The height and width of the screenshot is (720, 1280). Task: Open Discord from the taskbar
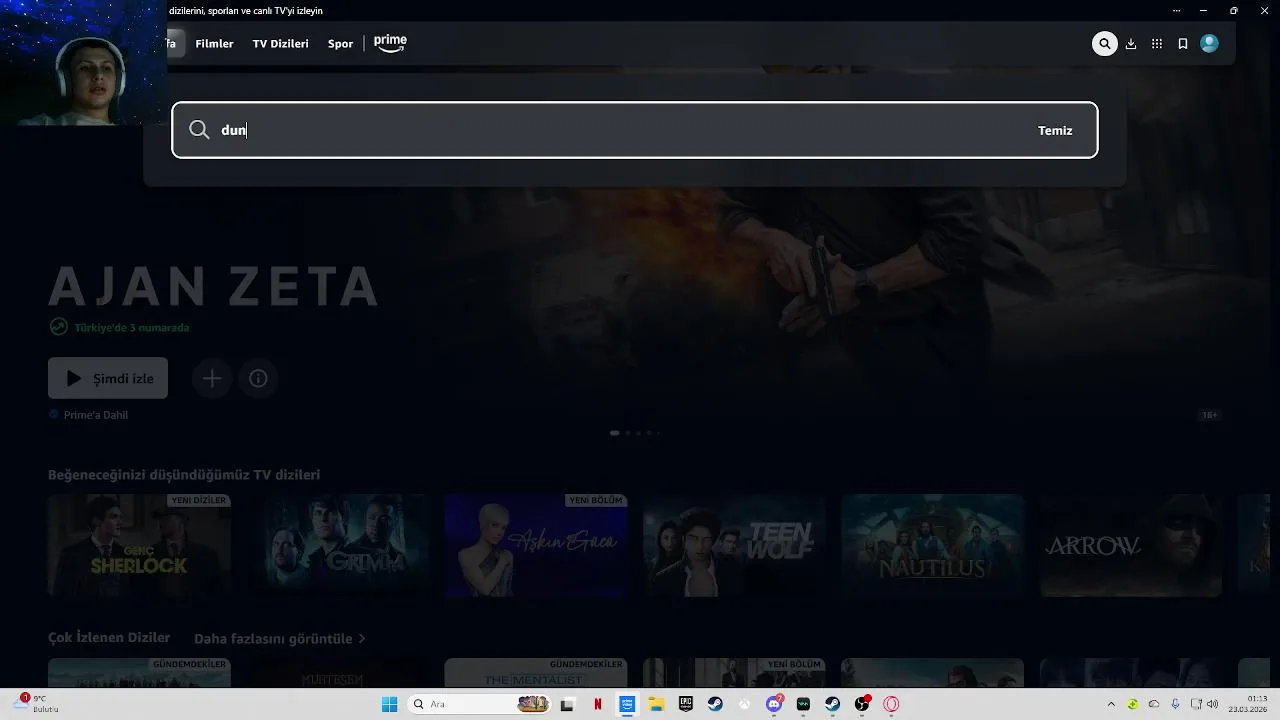(774, 704)
